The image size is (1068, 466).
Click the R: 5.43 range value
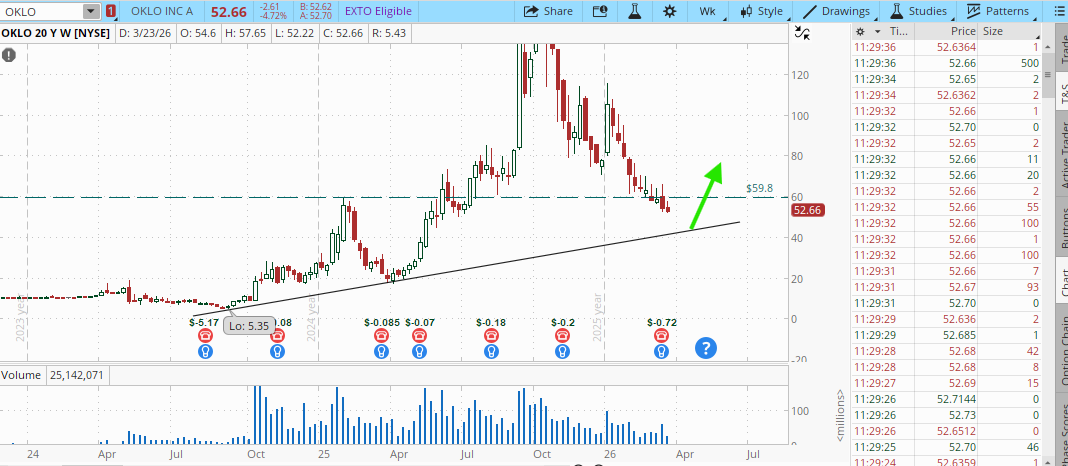coord(387,32)
